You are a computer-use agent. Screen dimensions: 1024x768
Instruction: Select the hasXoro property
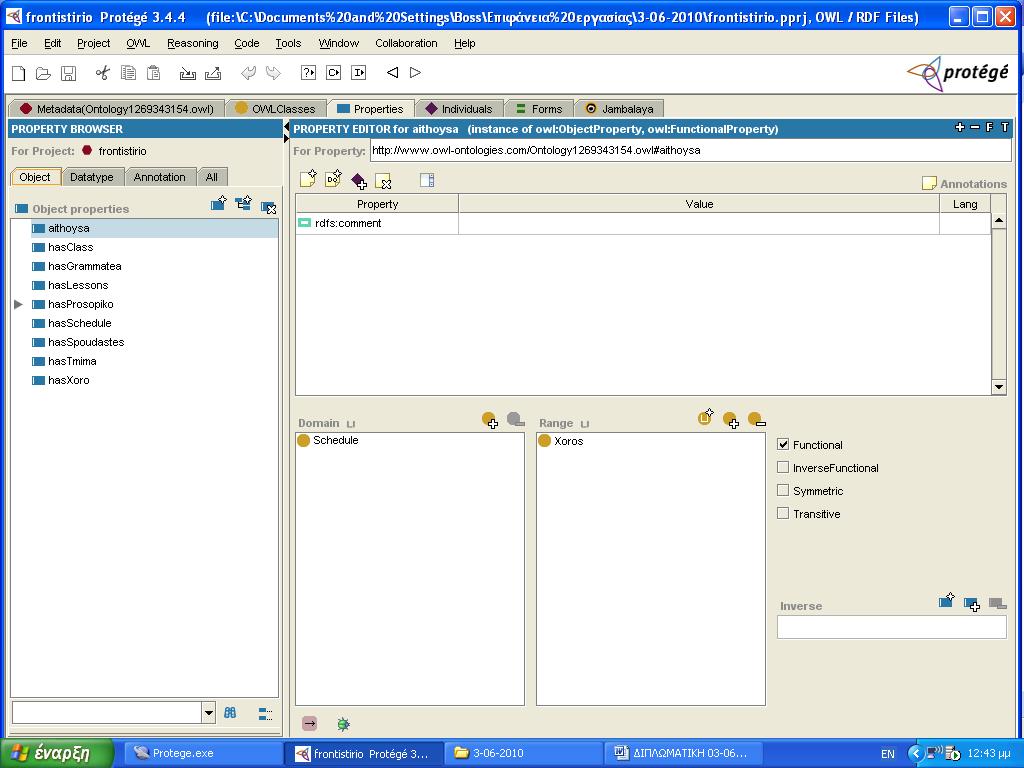pyautogui.click(x=69, y=379)
